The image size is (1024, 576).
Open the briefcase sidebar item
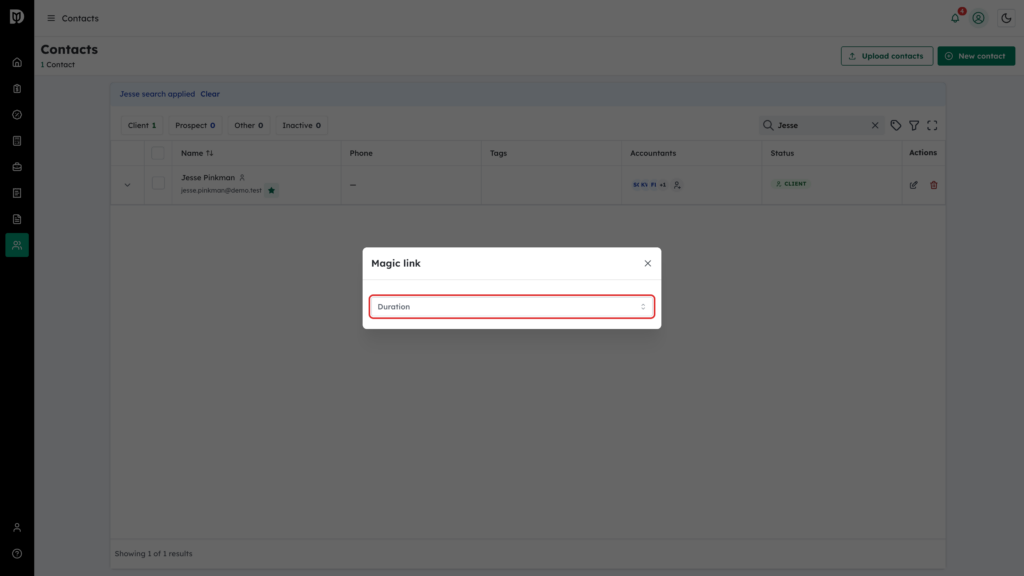coord(17,167)
